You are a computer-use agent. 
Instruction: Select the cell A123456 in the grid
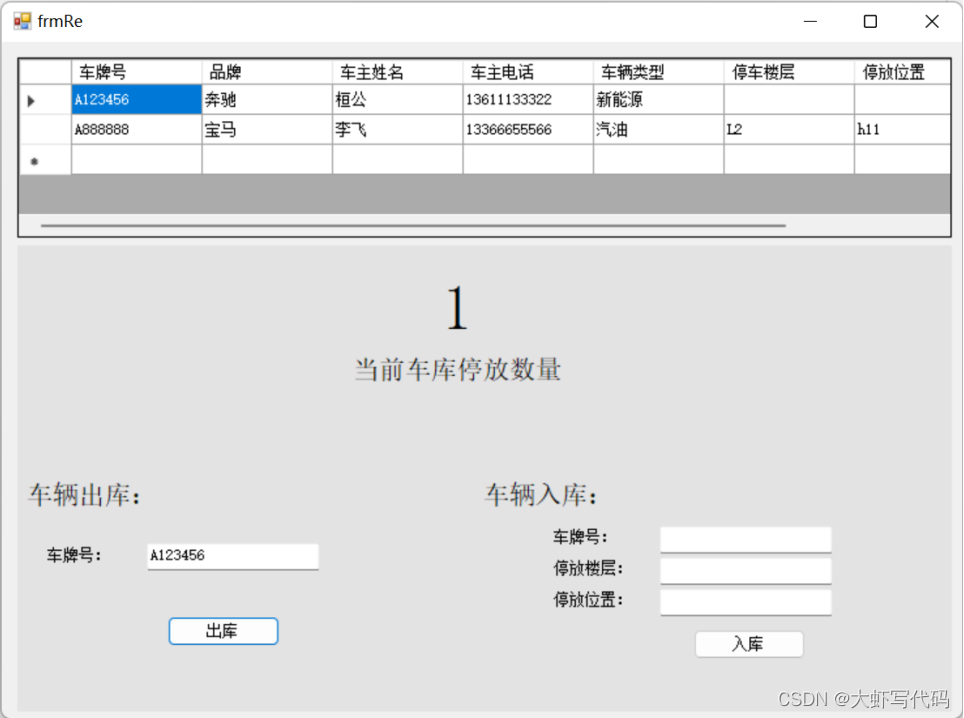pos(136,100)
